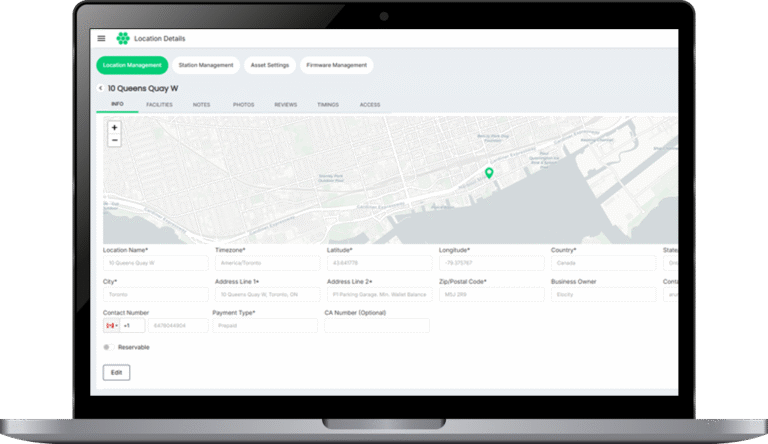Open the Country selection field

[x=602, y=263]
